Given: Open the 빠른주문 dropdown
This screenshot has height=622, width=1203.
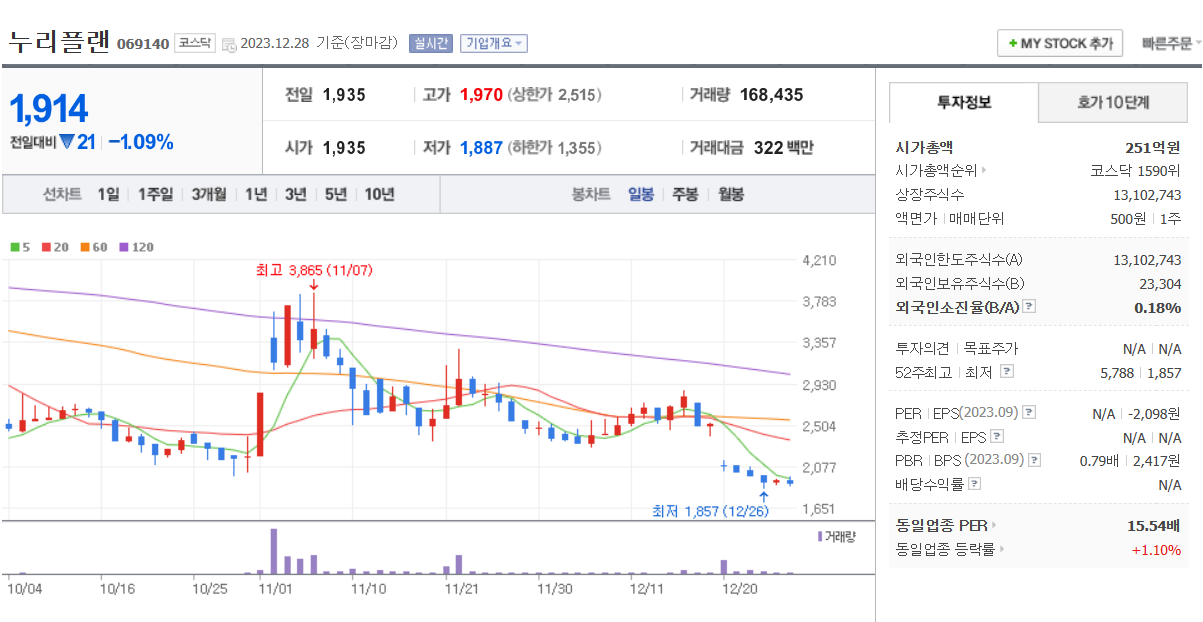Looking at the screenshot, I should [1171, 44].
